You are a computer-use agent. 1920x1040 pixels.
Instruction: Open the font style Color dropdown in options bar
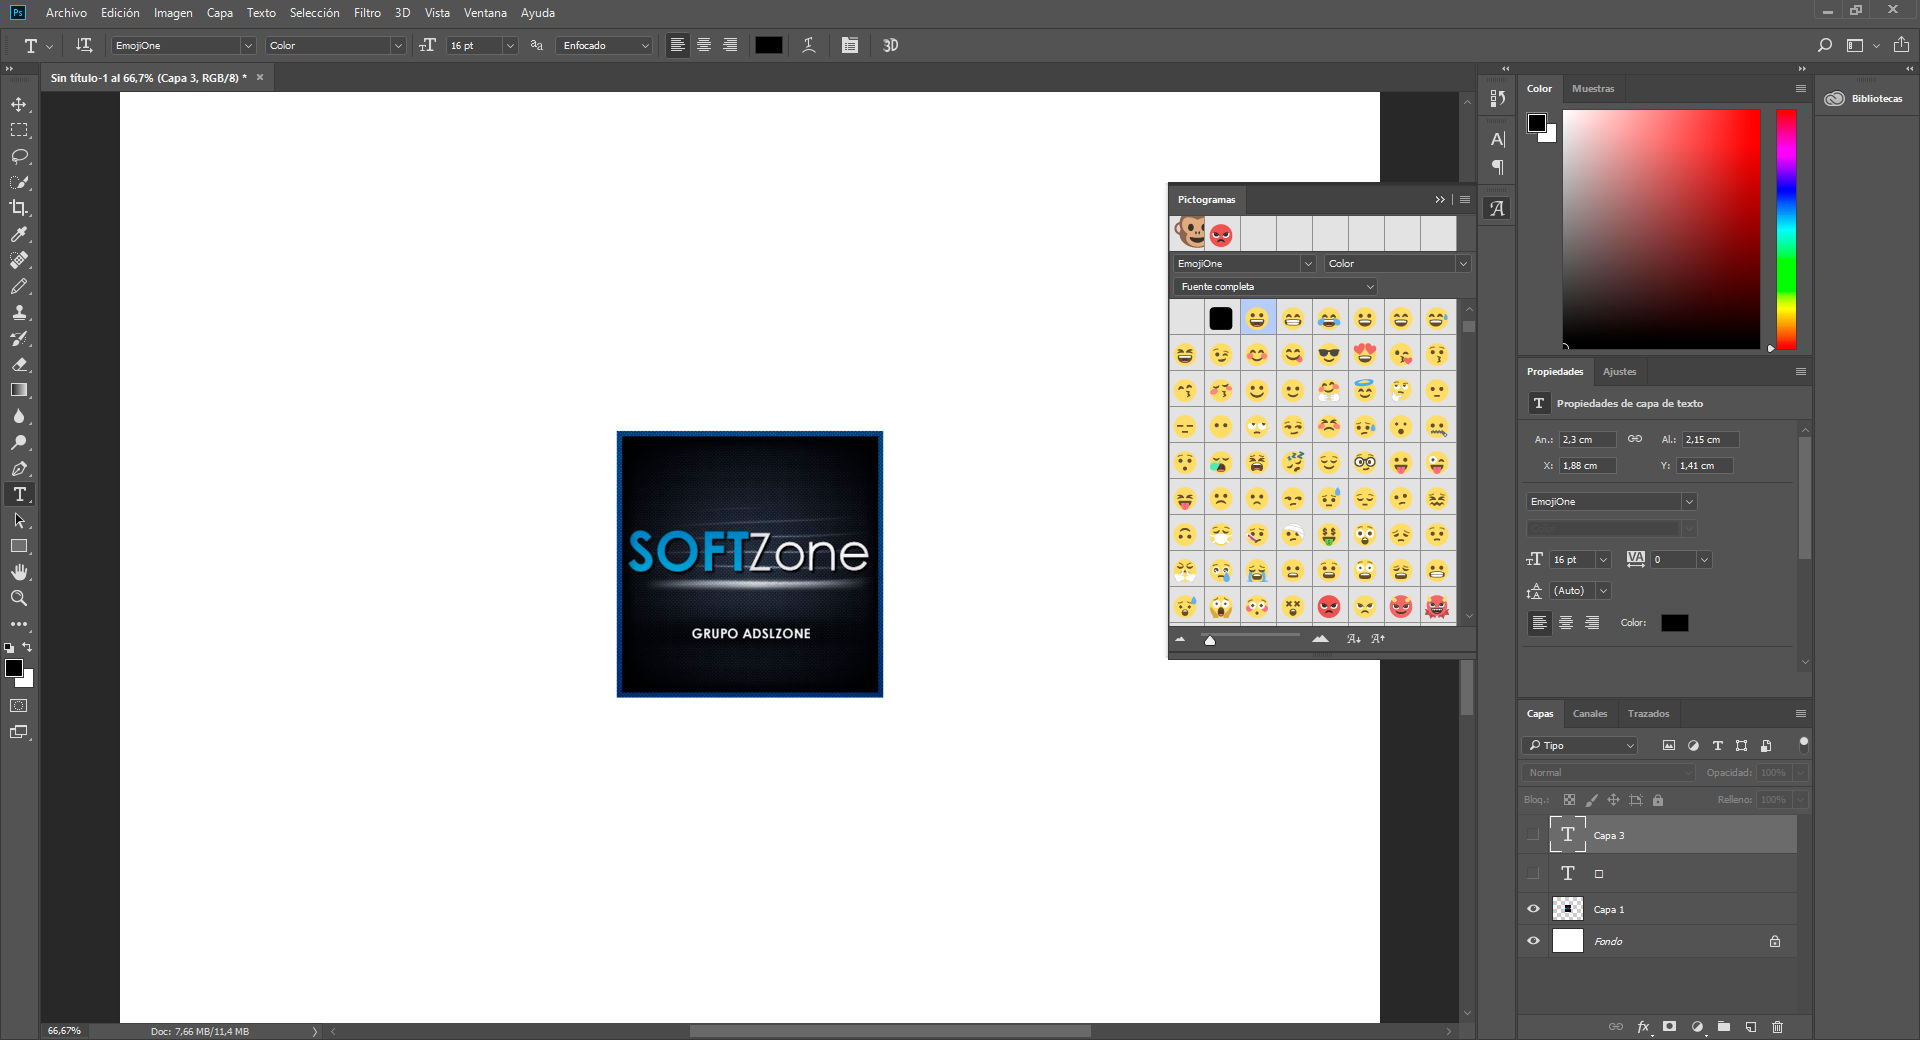click(x=398, y=45)
